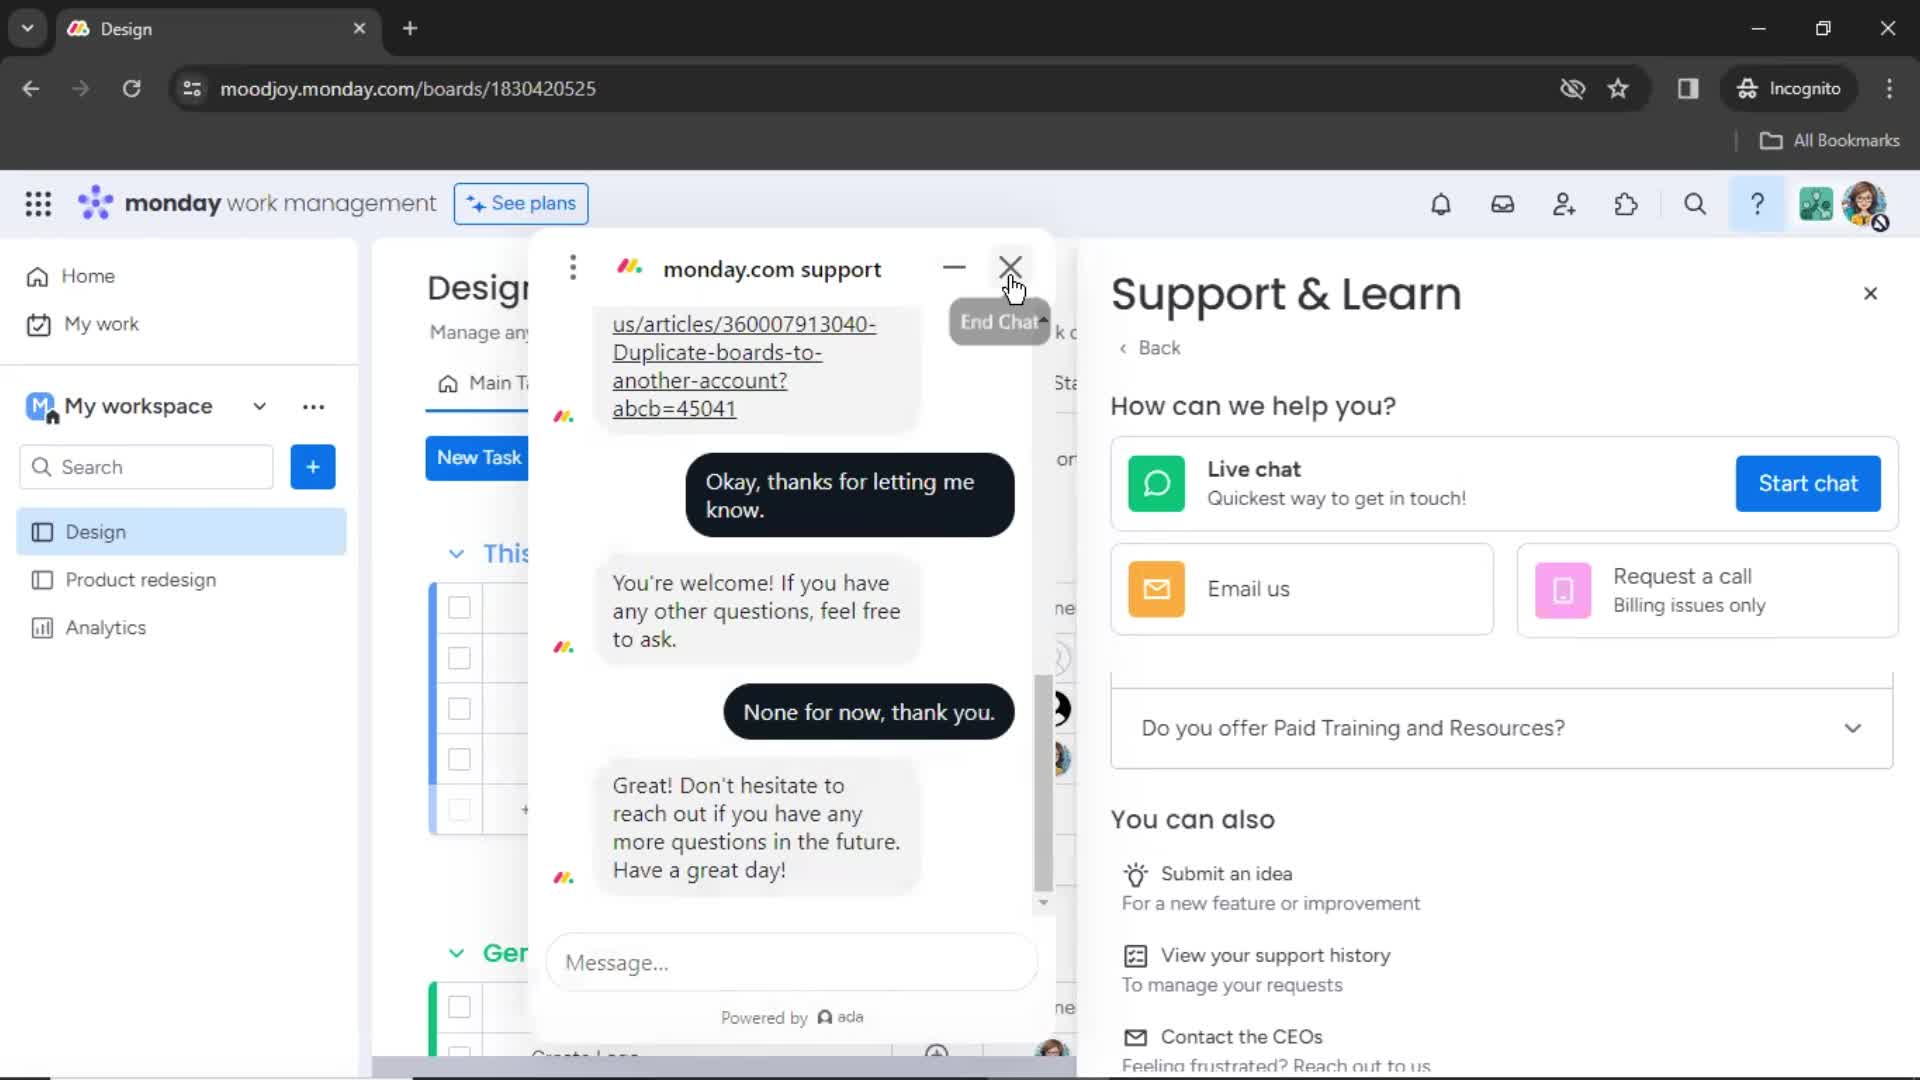
Task: Close the Support & Learn panel
Action: (1870, 293)
